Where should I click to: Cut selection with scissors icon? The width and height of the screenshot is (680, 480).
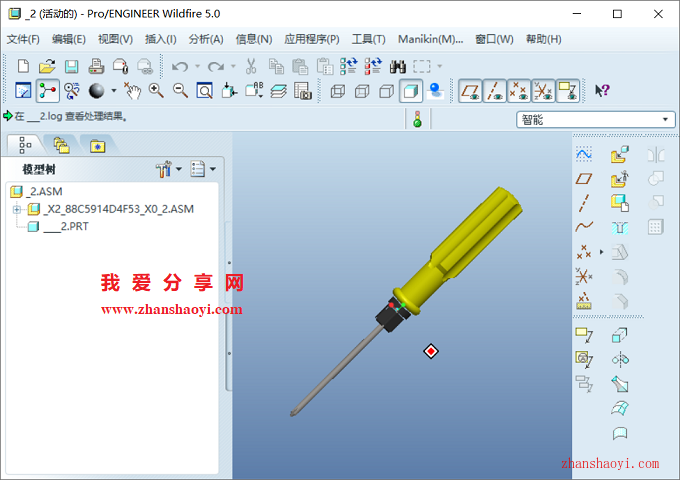(x=251, y=66)
